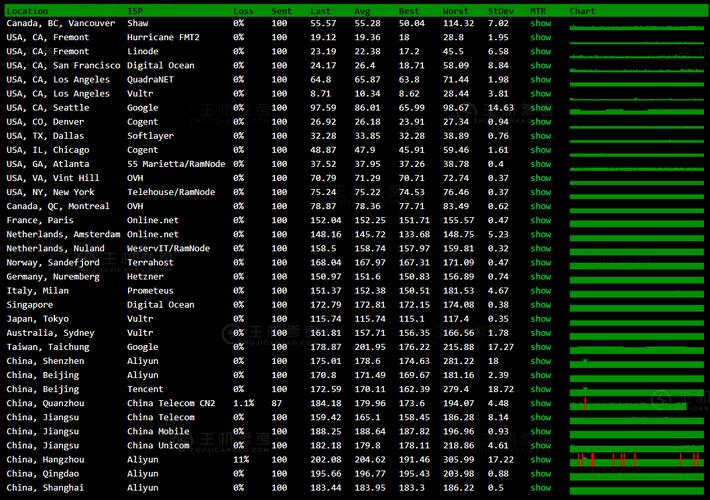This screenshot has height=500, width=710.
Task: Click show in the Seattle Google row
Action: pos(541,107)
